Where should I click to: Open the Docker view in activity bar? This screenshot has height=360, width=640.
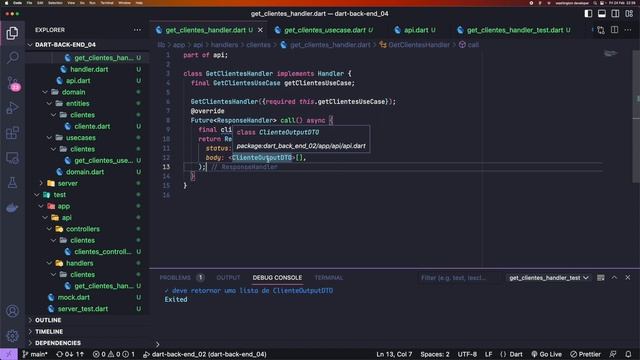point(12,208)
